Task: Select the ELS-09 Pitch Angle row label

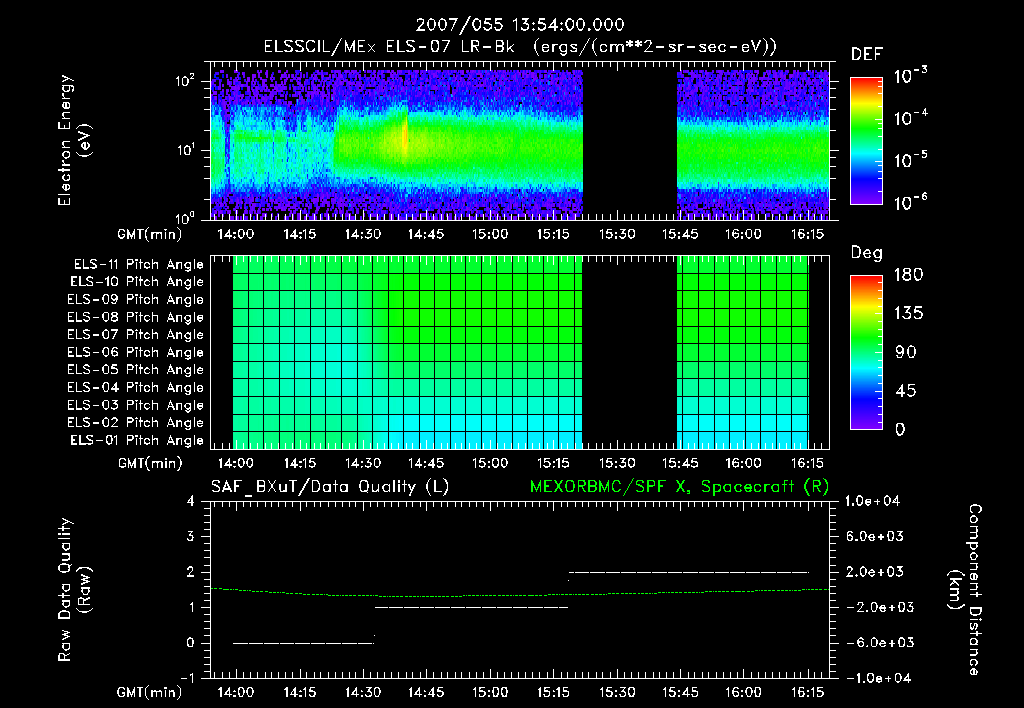Action: click(x=135, y=300)
